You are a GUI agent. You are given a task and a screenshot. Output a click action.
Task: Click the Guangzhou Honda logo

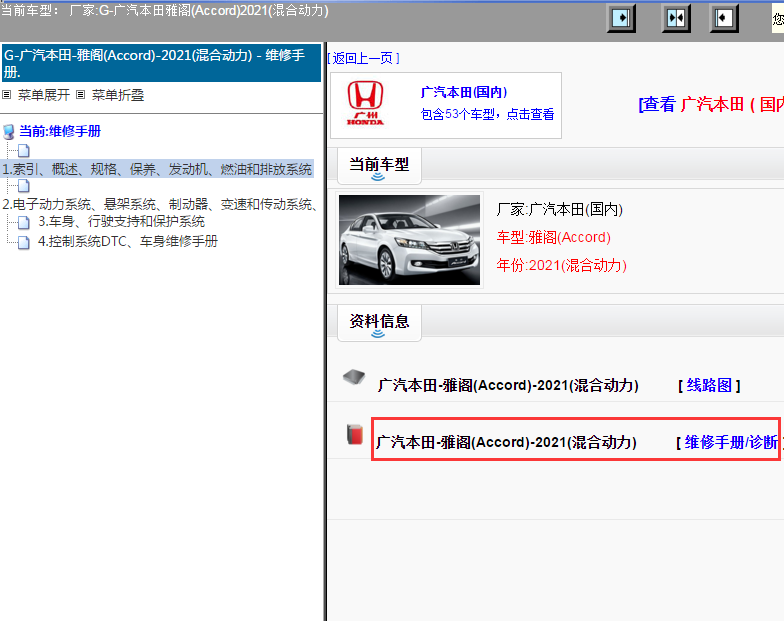[366, 104]
